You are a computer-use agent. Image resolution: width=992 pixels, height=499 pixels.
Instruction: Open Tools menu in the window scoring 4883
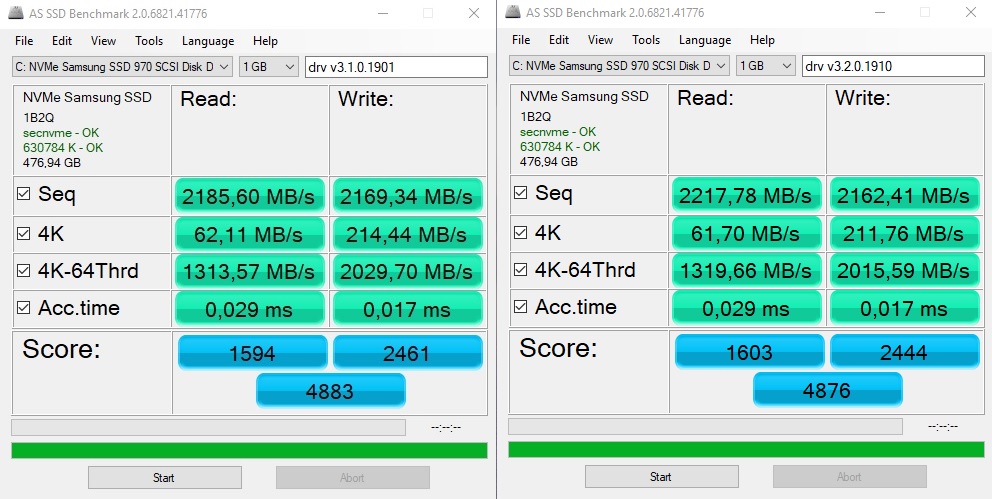[x=149, y=41]
